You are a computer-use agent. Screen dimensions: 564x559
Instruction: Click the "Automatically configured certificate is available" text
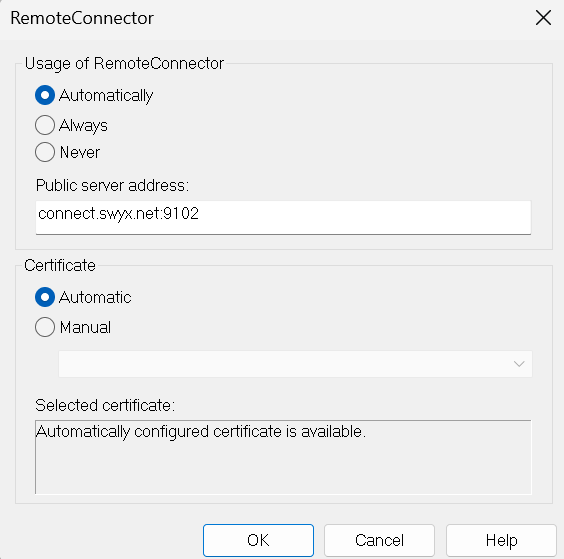201,432
